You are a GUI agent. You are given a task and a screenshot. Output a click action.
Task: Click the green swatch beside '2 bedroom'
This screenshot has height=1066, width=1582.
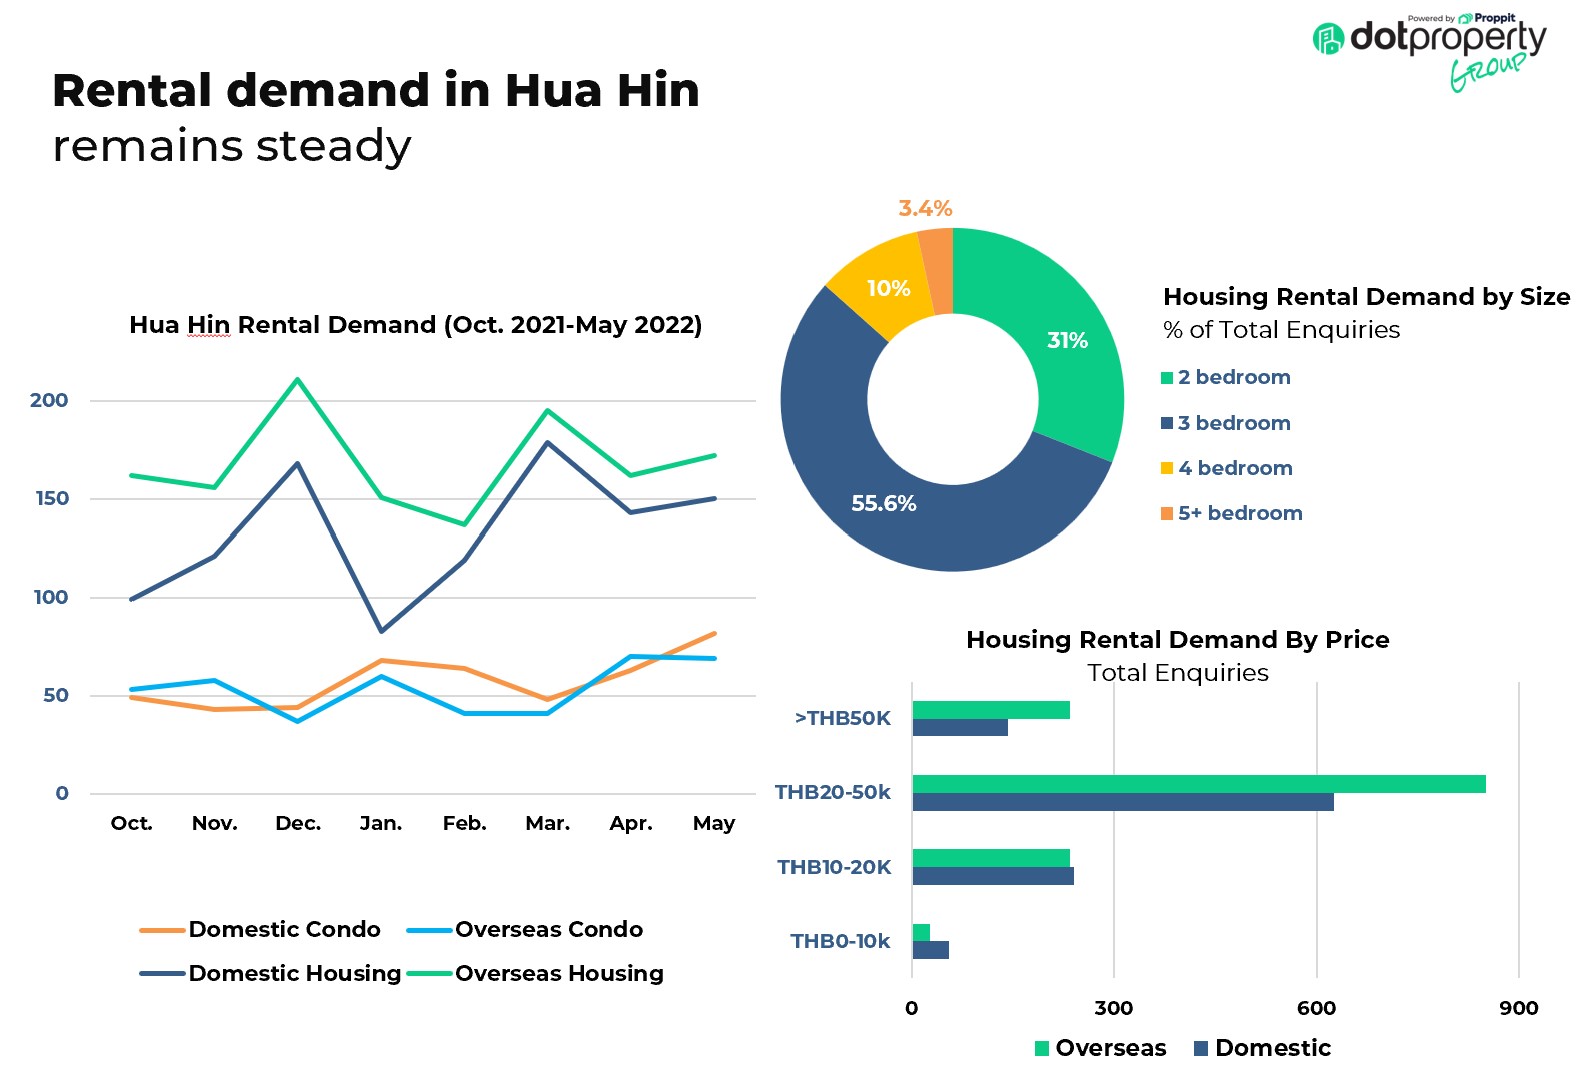point(1167,378)
